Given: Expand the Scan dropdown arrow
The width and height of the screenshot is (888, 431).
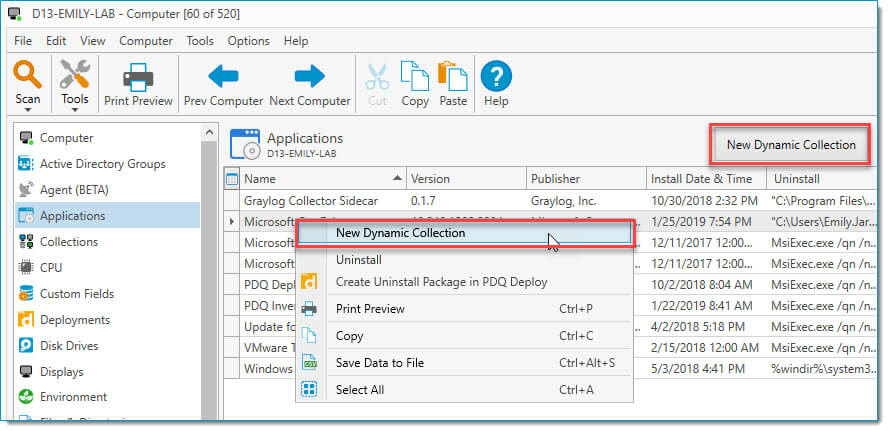Looking at the screenshot, I should tap(27, 110).
